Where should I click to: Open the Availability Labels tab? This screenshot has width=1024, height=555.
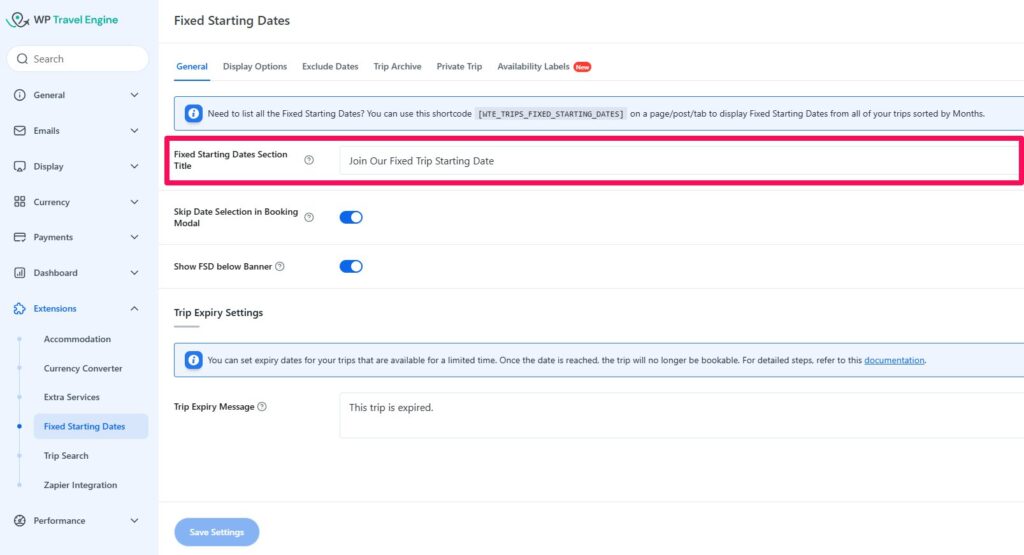[x=533, y=67]
